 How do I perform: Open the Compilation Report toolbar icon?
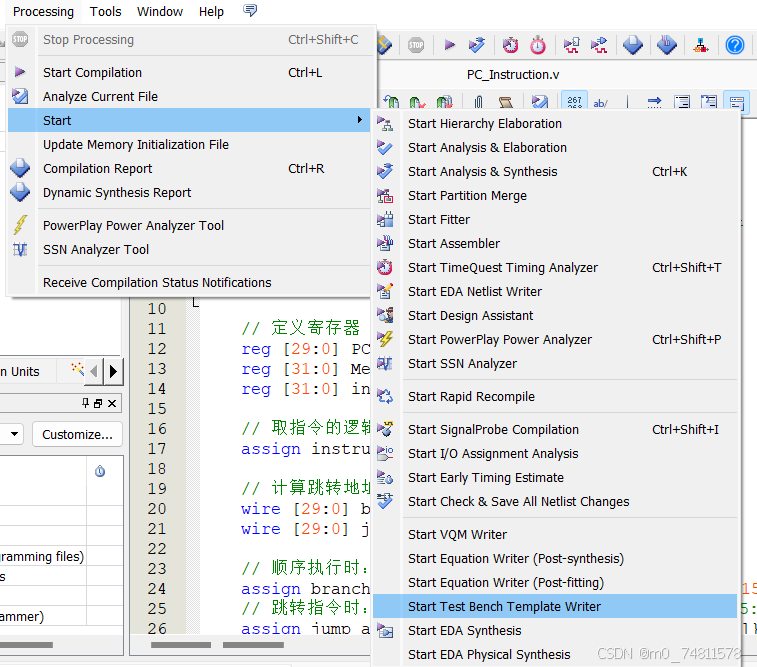[x=633, y=45]
